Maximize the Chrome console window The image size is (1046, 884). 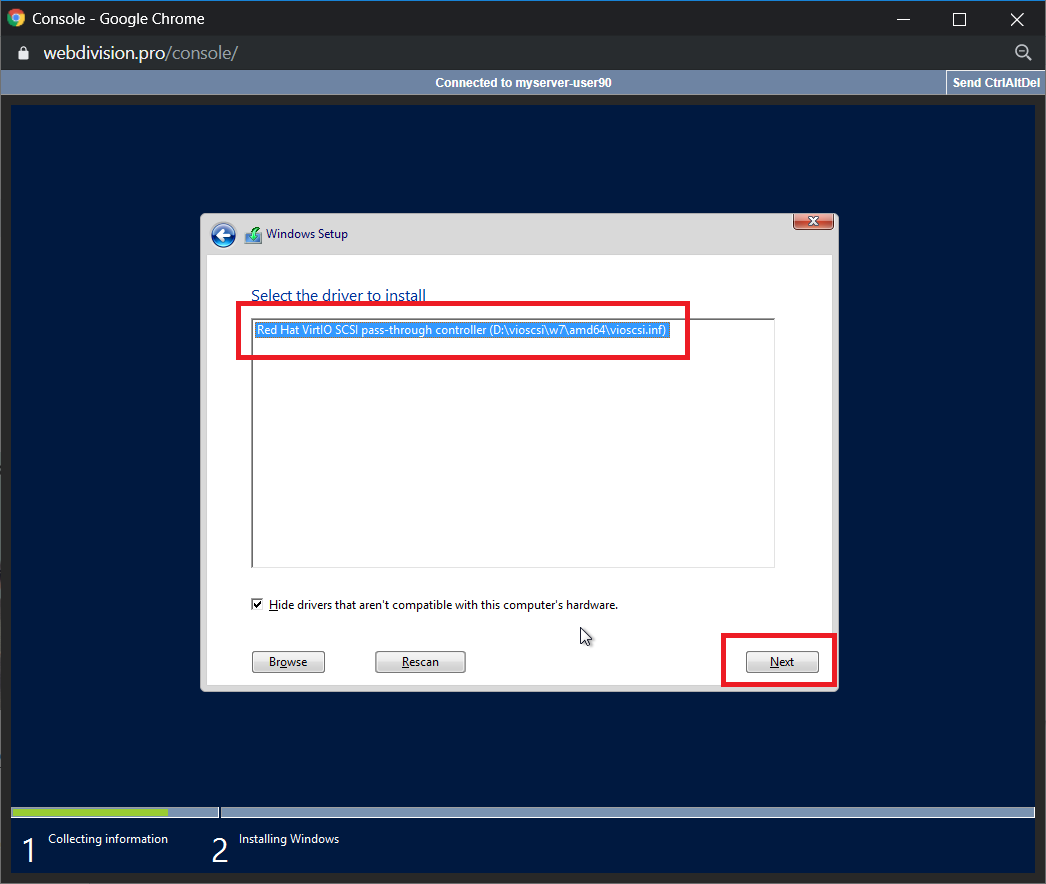pyautogui.click(x=959, y=19)
